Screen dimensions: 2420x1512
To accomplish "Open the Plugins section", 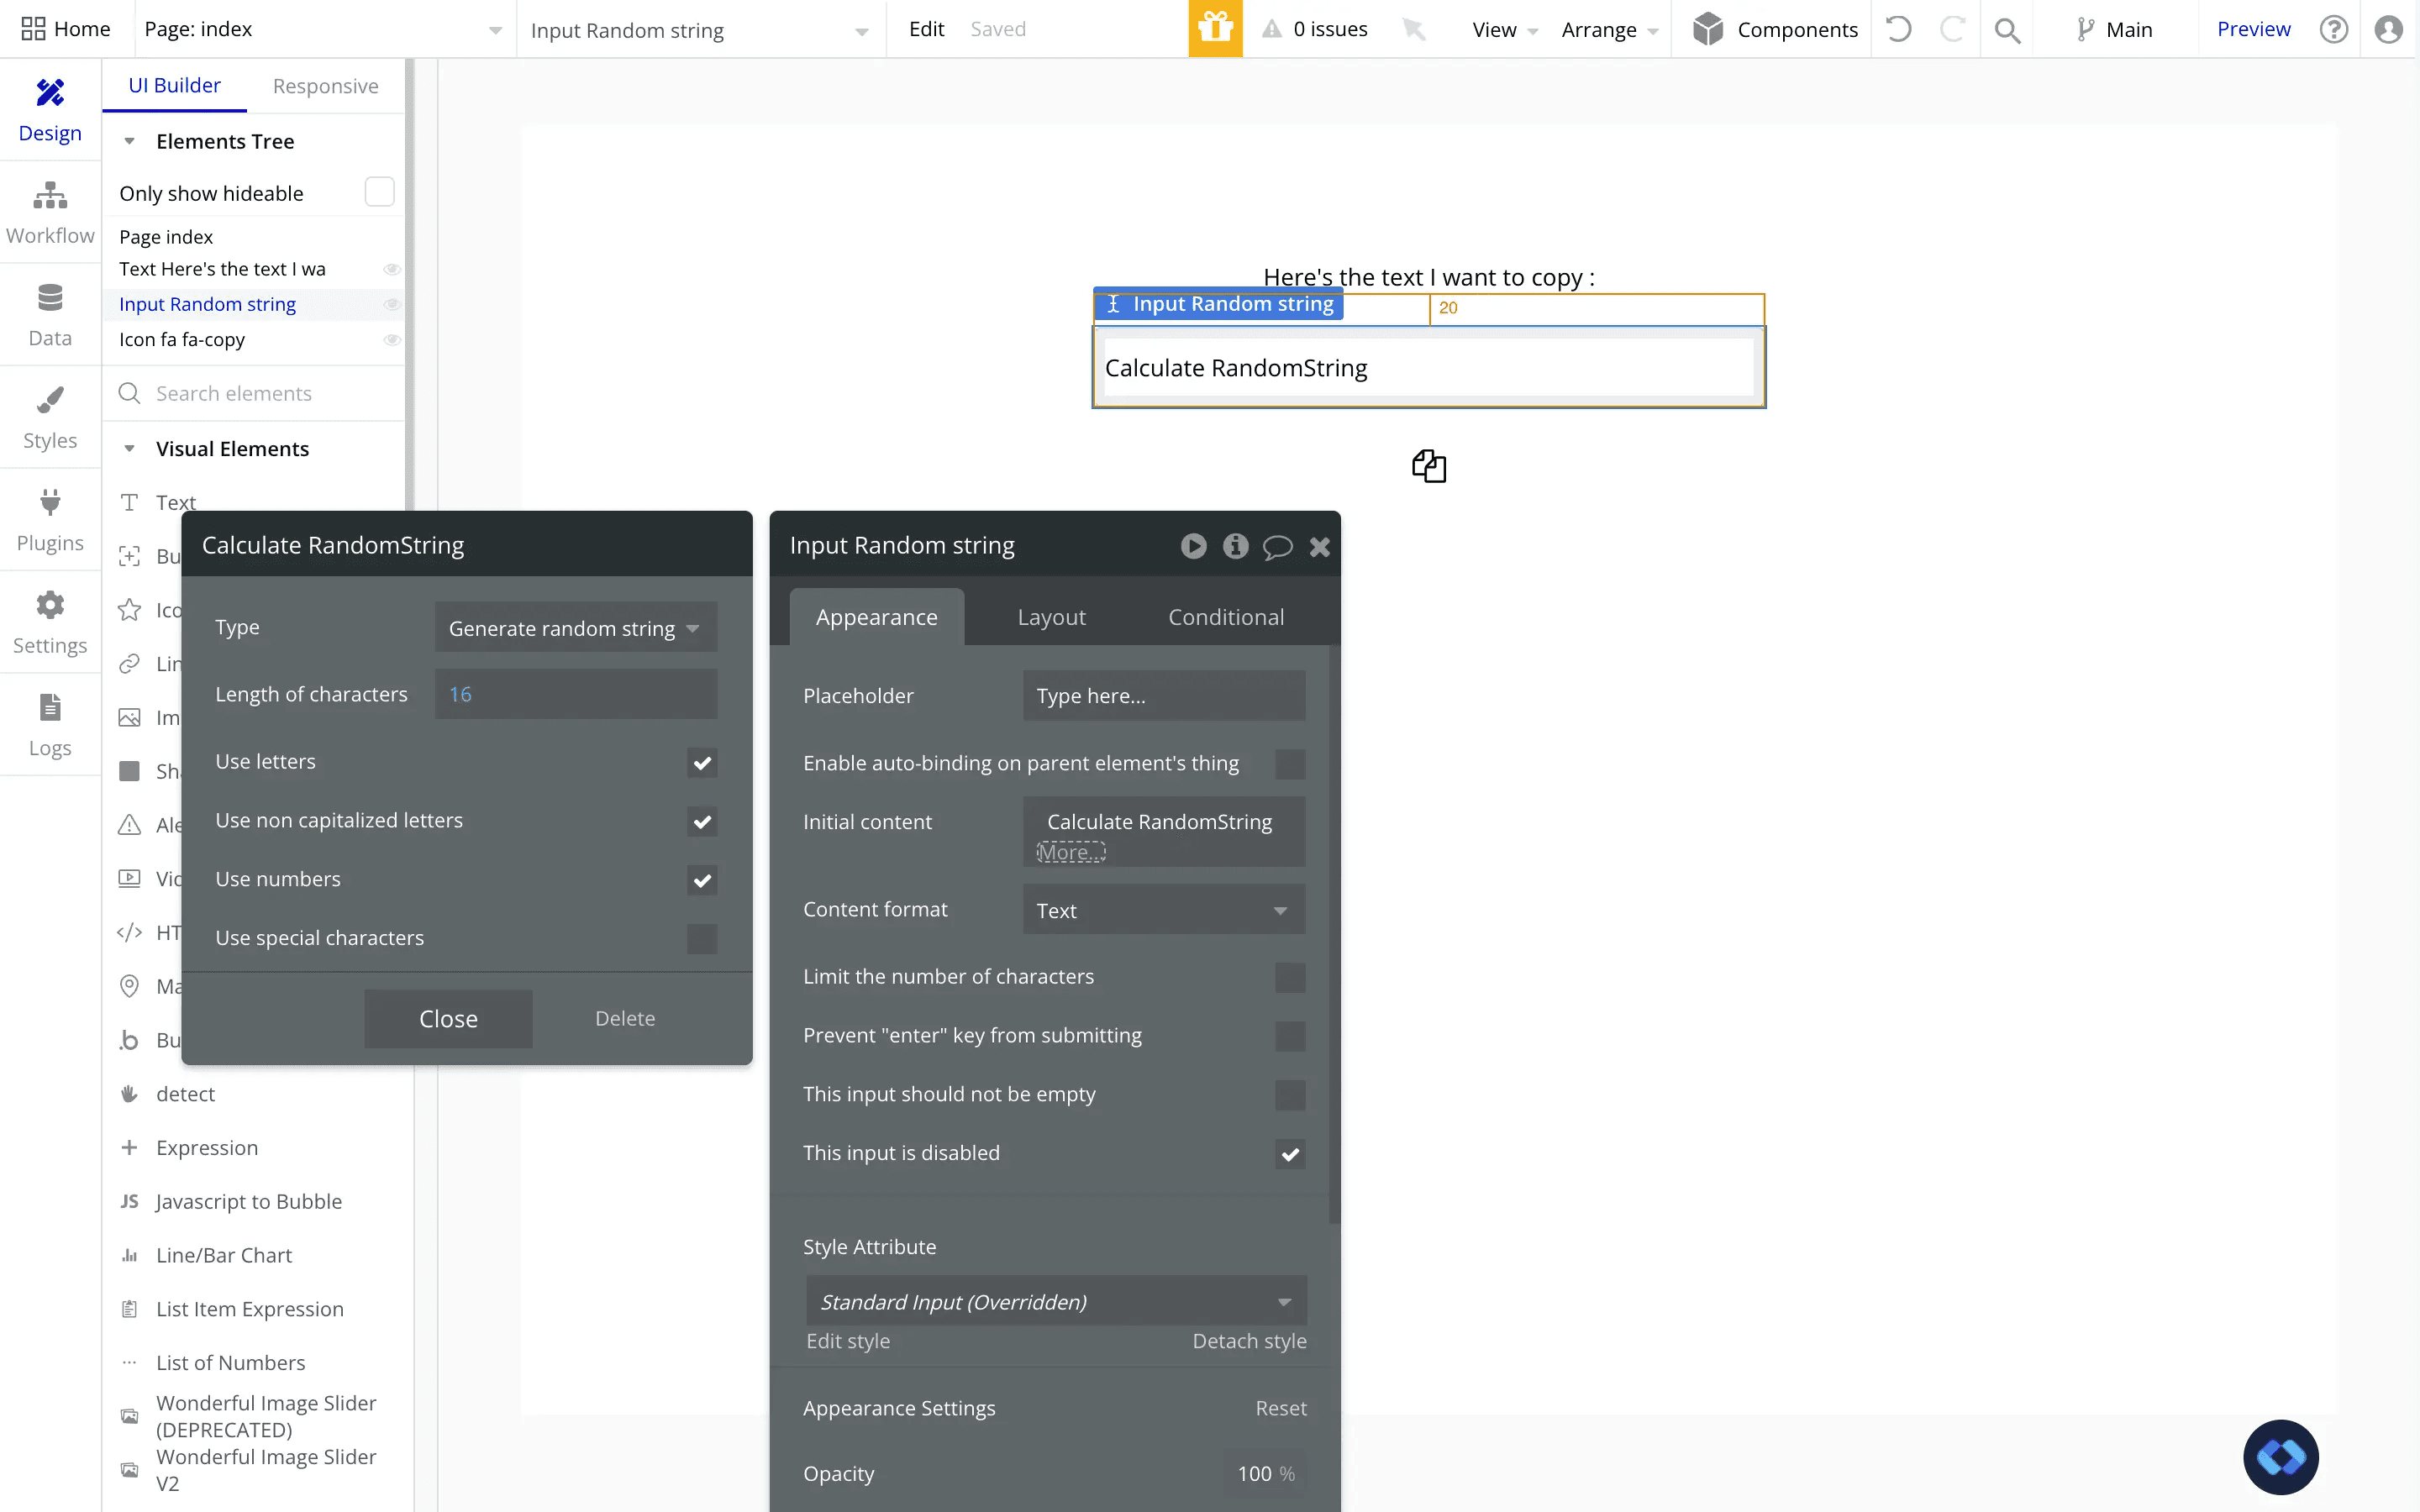I will 50,519.
